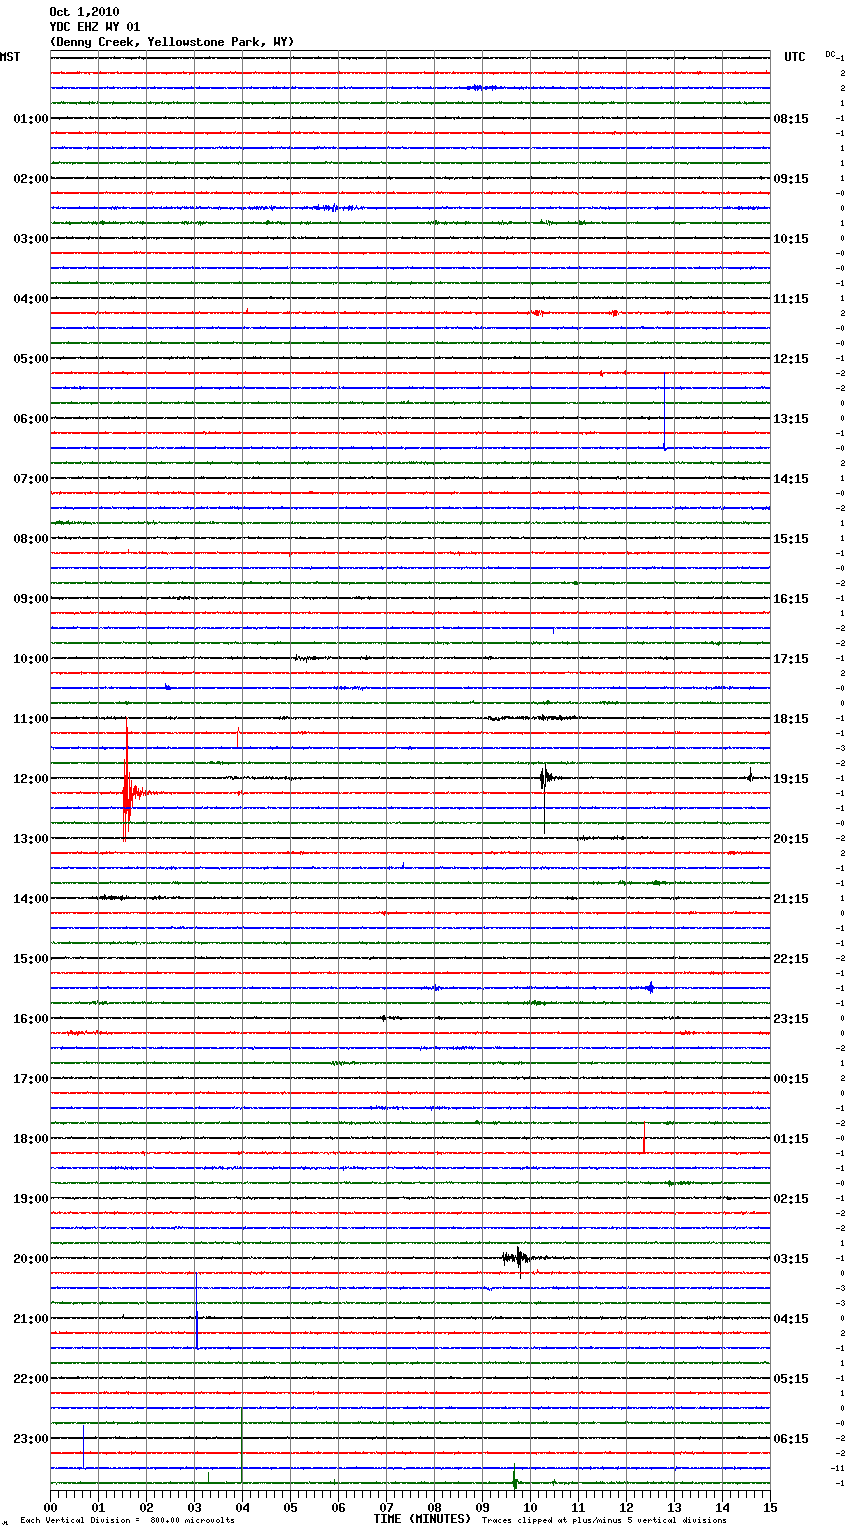Click the UTC time label '06:15'

point(791,1439)
